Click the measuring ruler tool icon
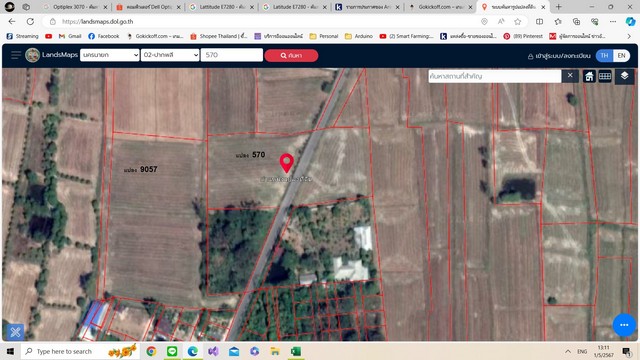The image size is (640, 360). pyautogui.click(x=605, y=76)
